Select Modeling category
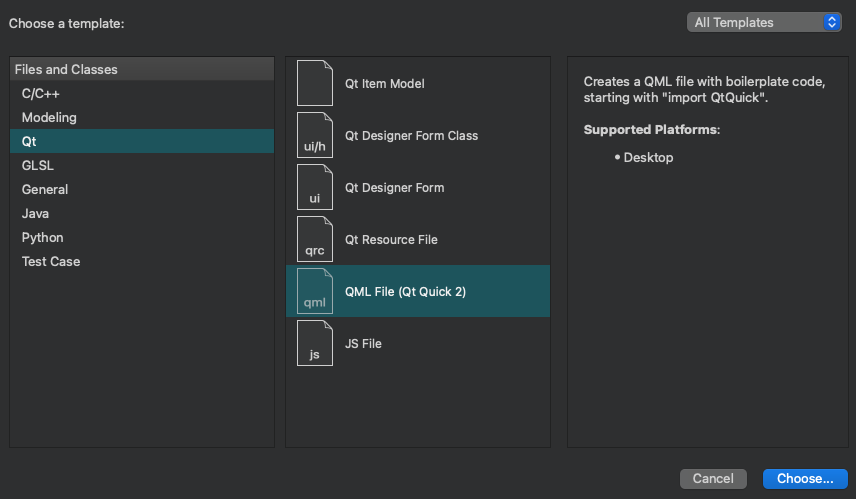This screenshot has height=499, width=856. pos(142,117)
